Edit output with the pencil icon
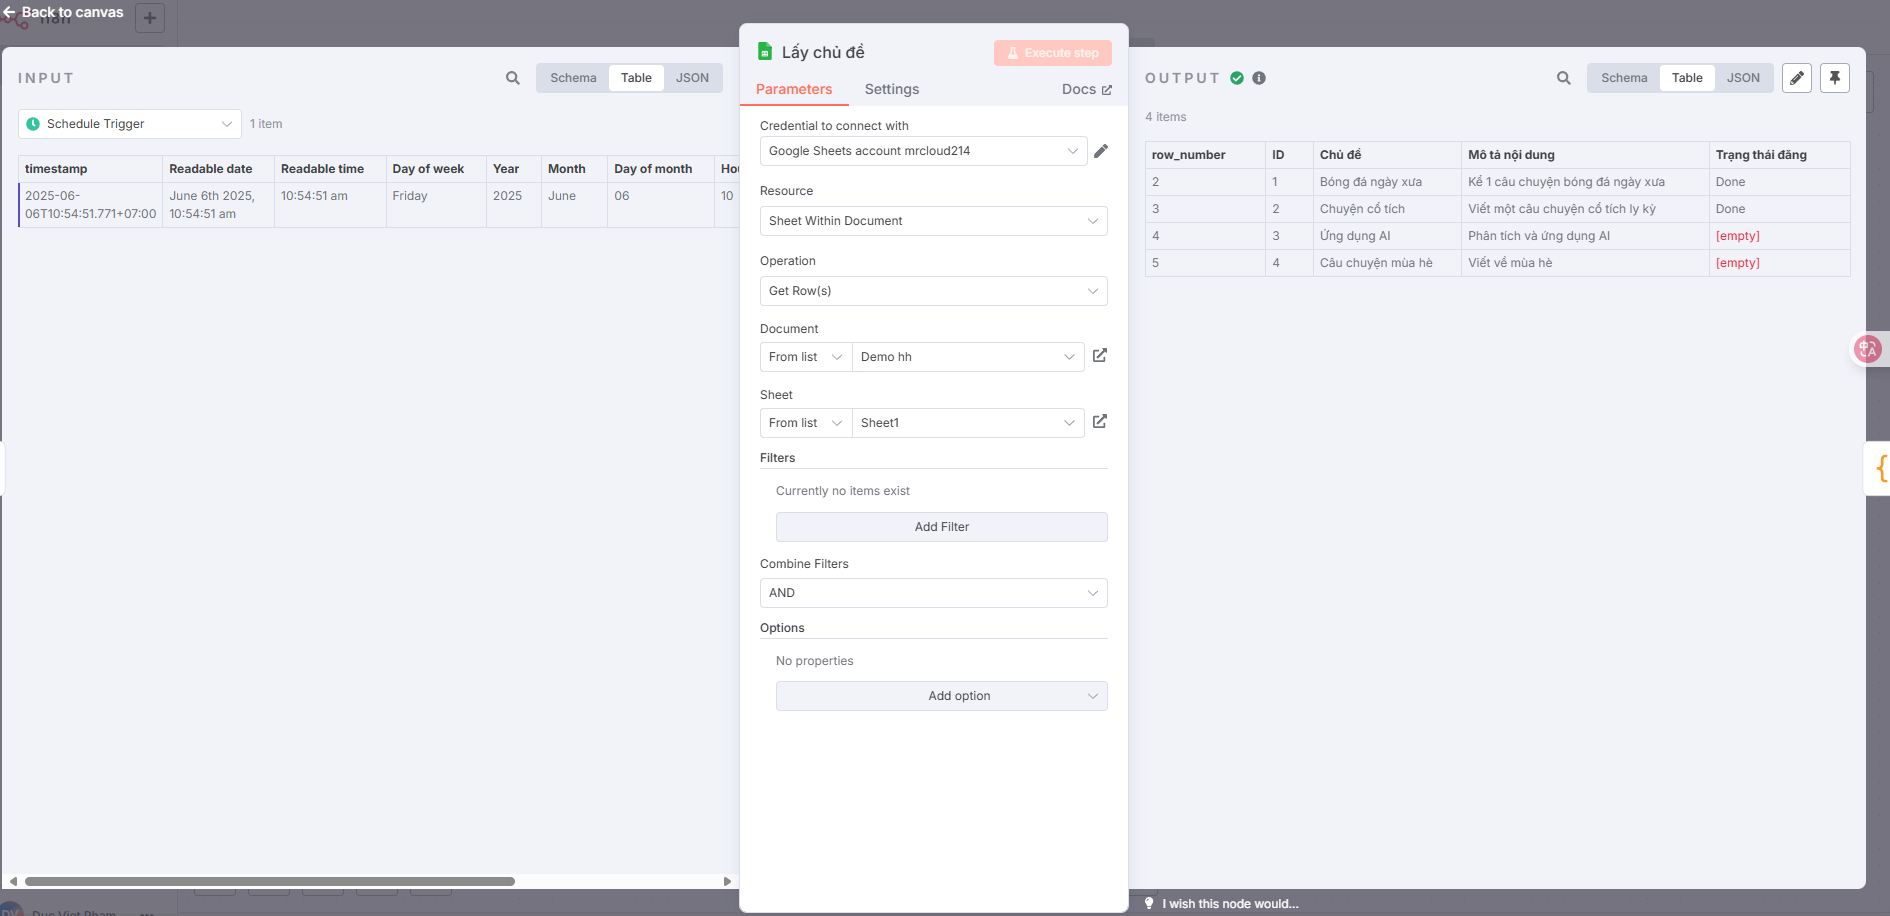This screenshot has height=916, width=1890. coord(1797,78)
